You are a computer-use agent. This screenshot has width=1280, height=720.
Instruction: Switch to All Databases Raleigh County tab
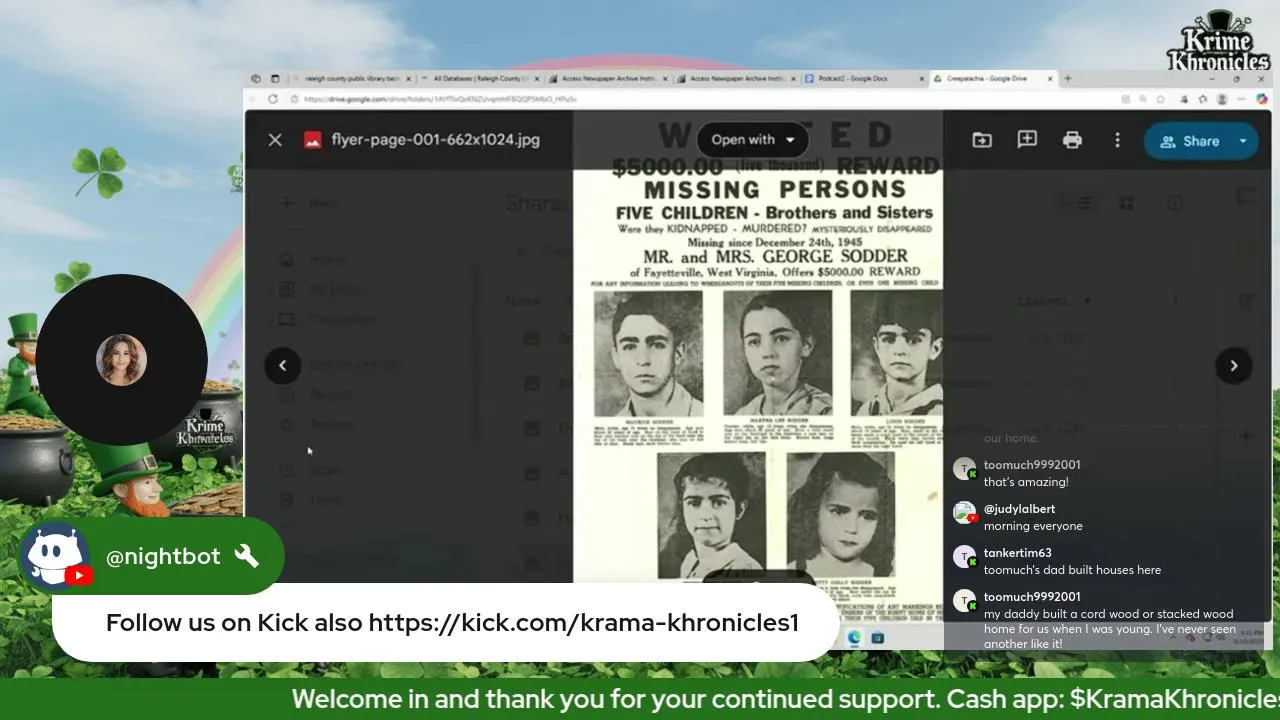tap(482, 78)
